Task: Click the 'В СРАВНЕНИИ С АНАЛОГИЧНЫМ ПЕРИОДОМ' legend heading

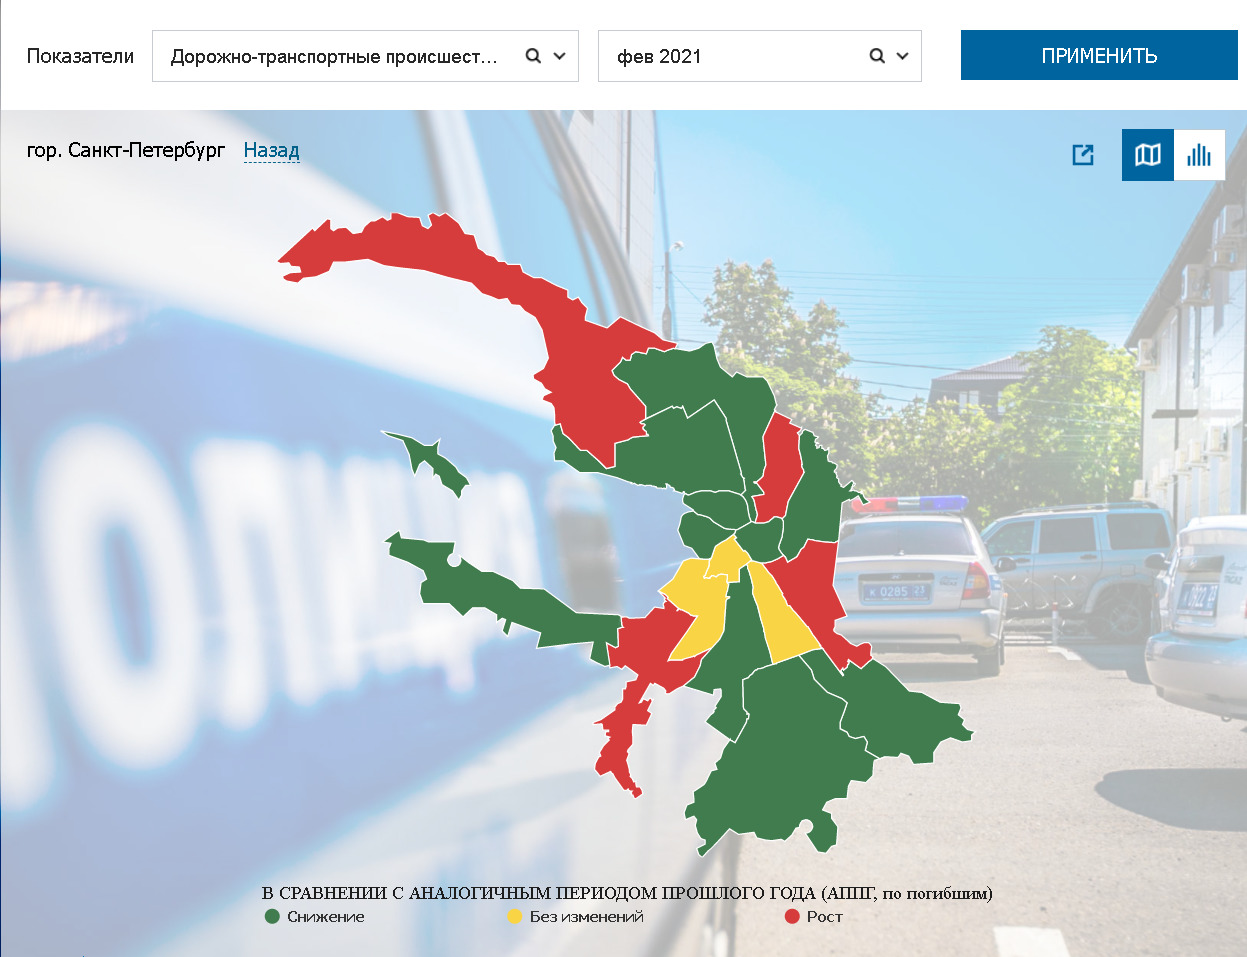Action: (627, 893)
